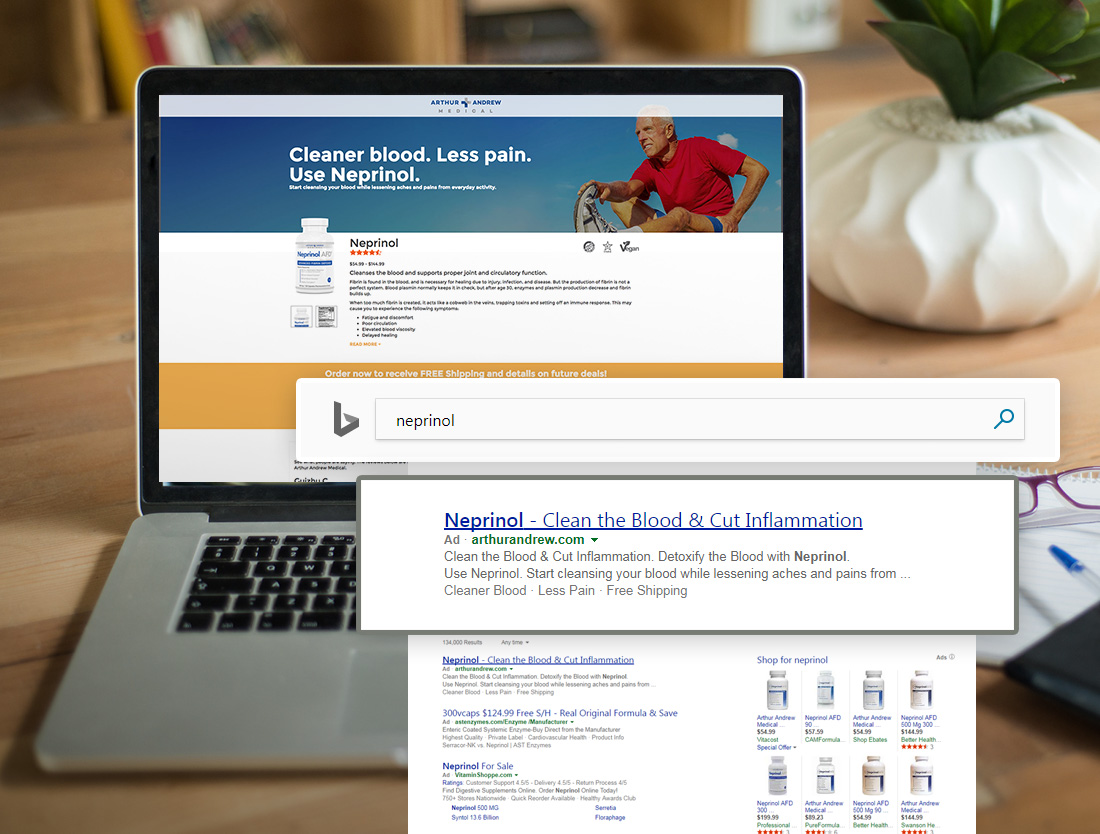Click the Cleaner blood. Less pain. headline
1100x834 pixels.
pyautogui.click(x=410, y=155)
